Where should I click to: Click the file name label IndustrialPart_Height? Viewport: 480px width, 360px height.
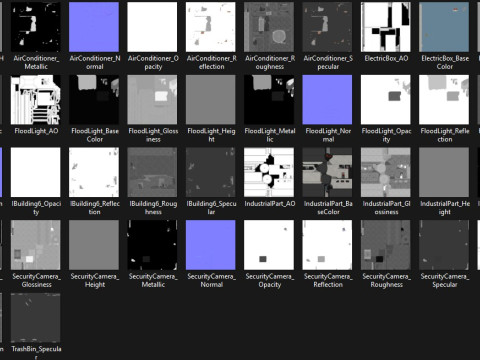[x=445, y=208]
